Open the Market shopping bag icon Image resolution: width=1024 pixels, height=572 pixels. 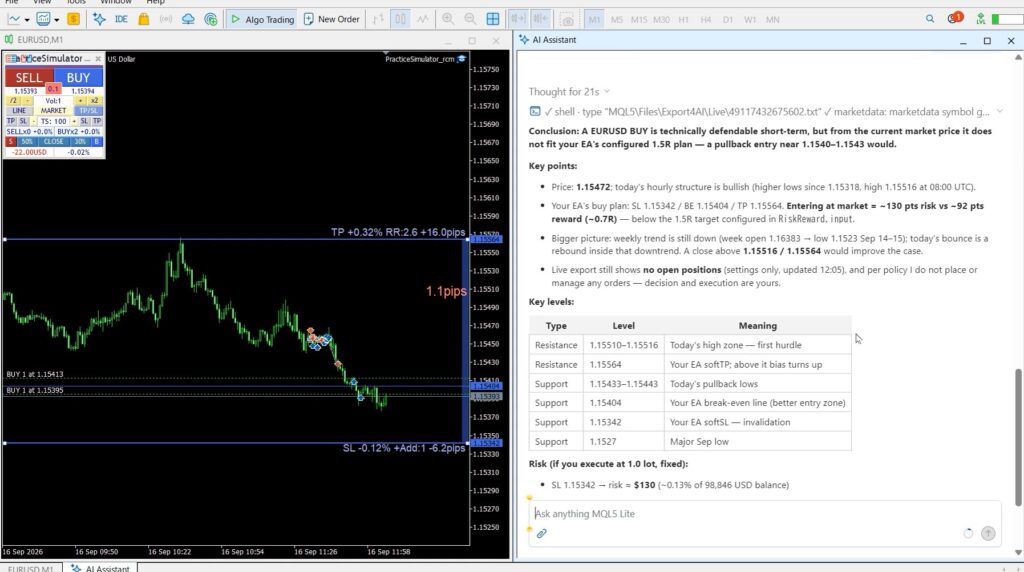[144, 19]
